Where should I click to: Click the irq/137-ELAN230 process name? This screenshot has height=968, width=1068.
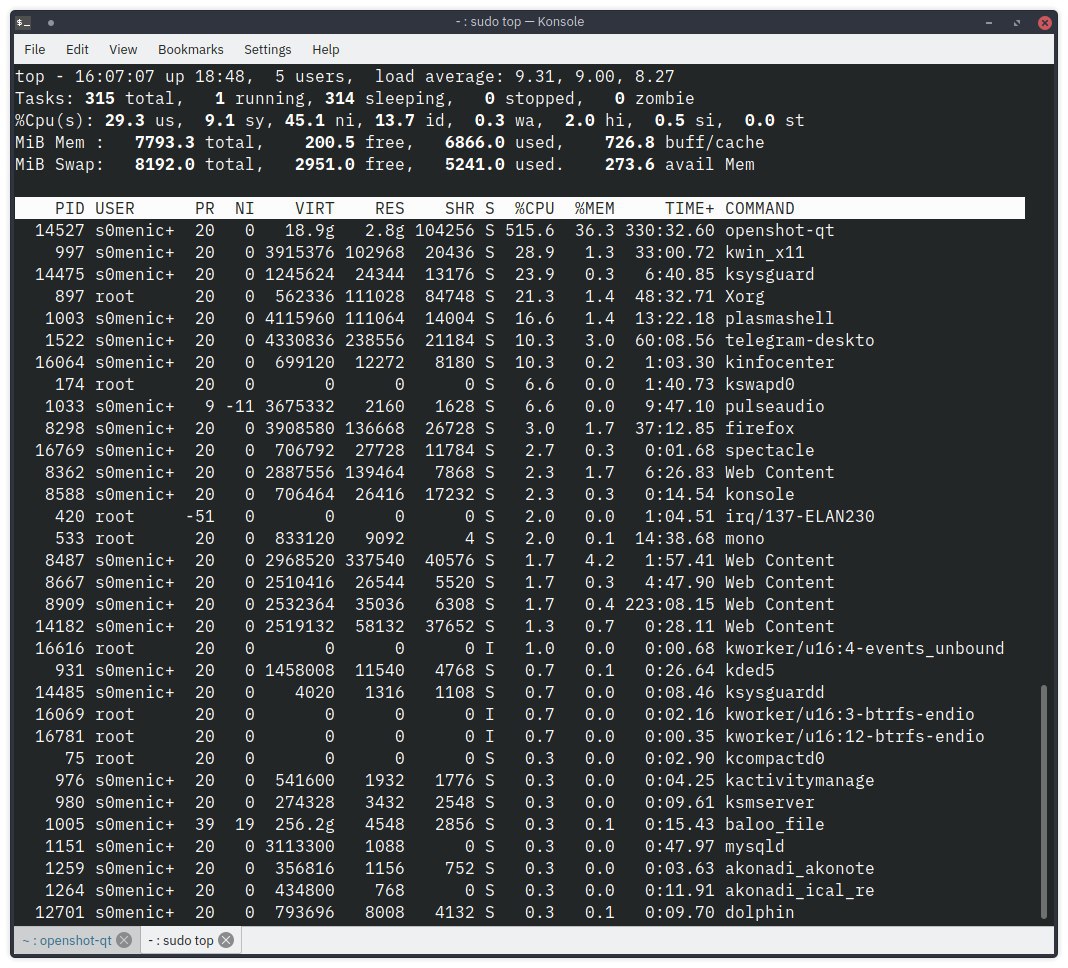point(800,516)
